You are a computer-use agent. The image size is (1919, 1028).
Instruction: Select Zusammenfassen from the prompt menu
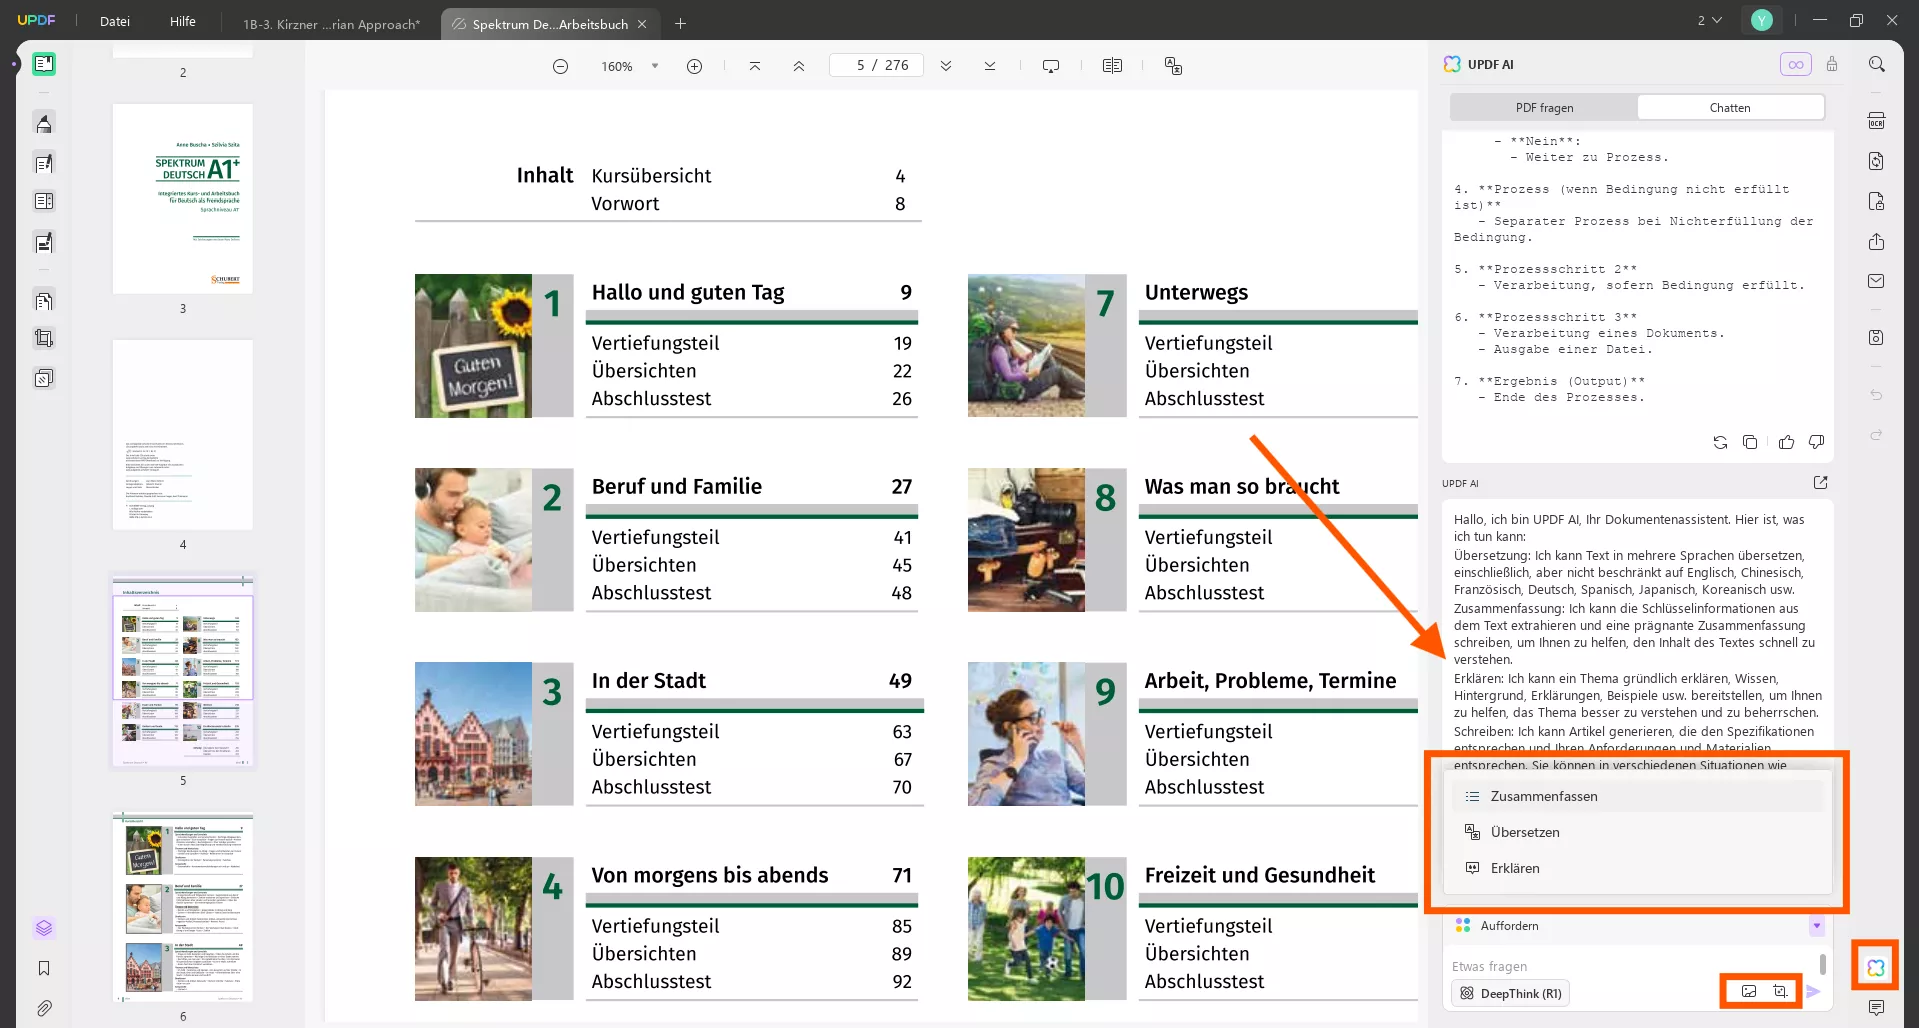click(x=1543, y=796)
